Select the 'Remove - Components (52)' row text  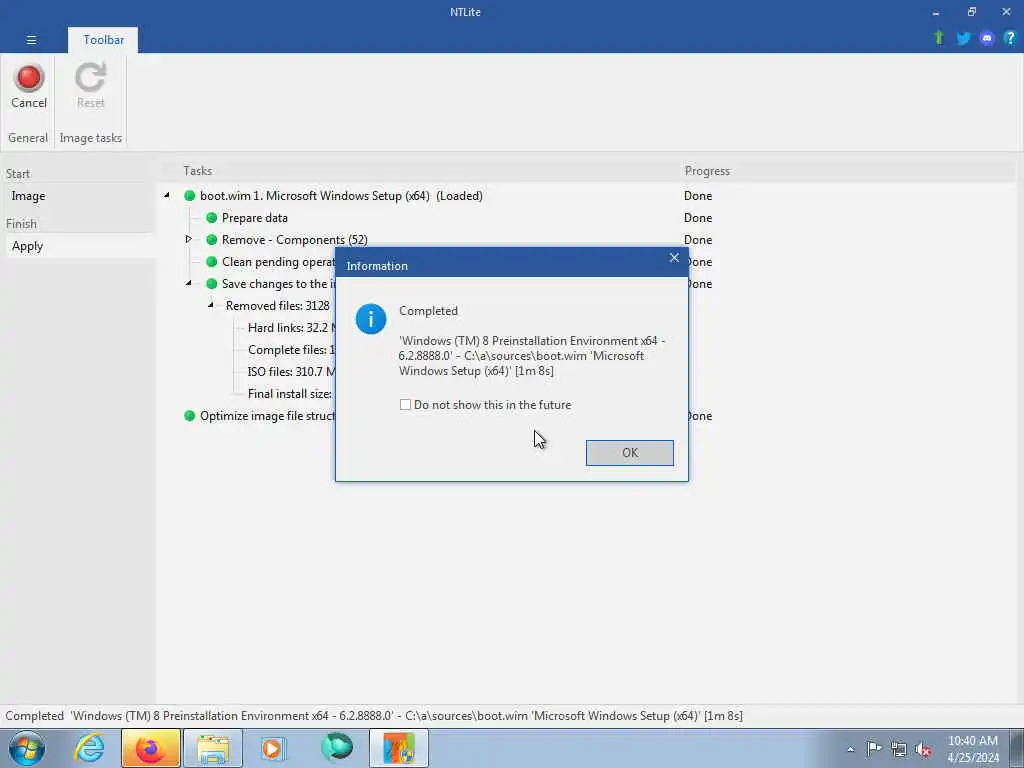click(x=295, y=240)
